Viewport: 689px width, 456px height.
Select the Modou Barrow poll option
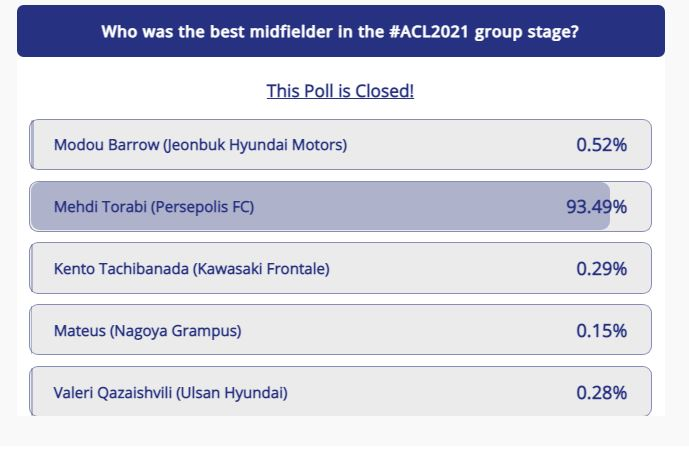[x=200, y=145]
